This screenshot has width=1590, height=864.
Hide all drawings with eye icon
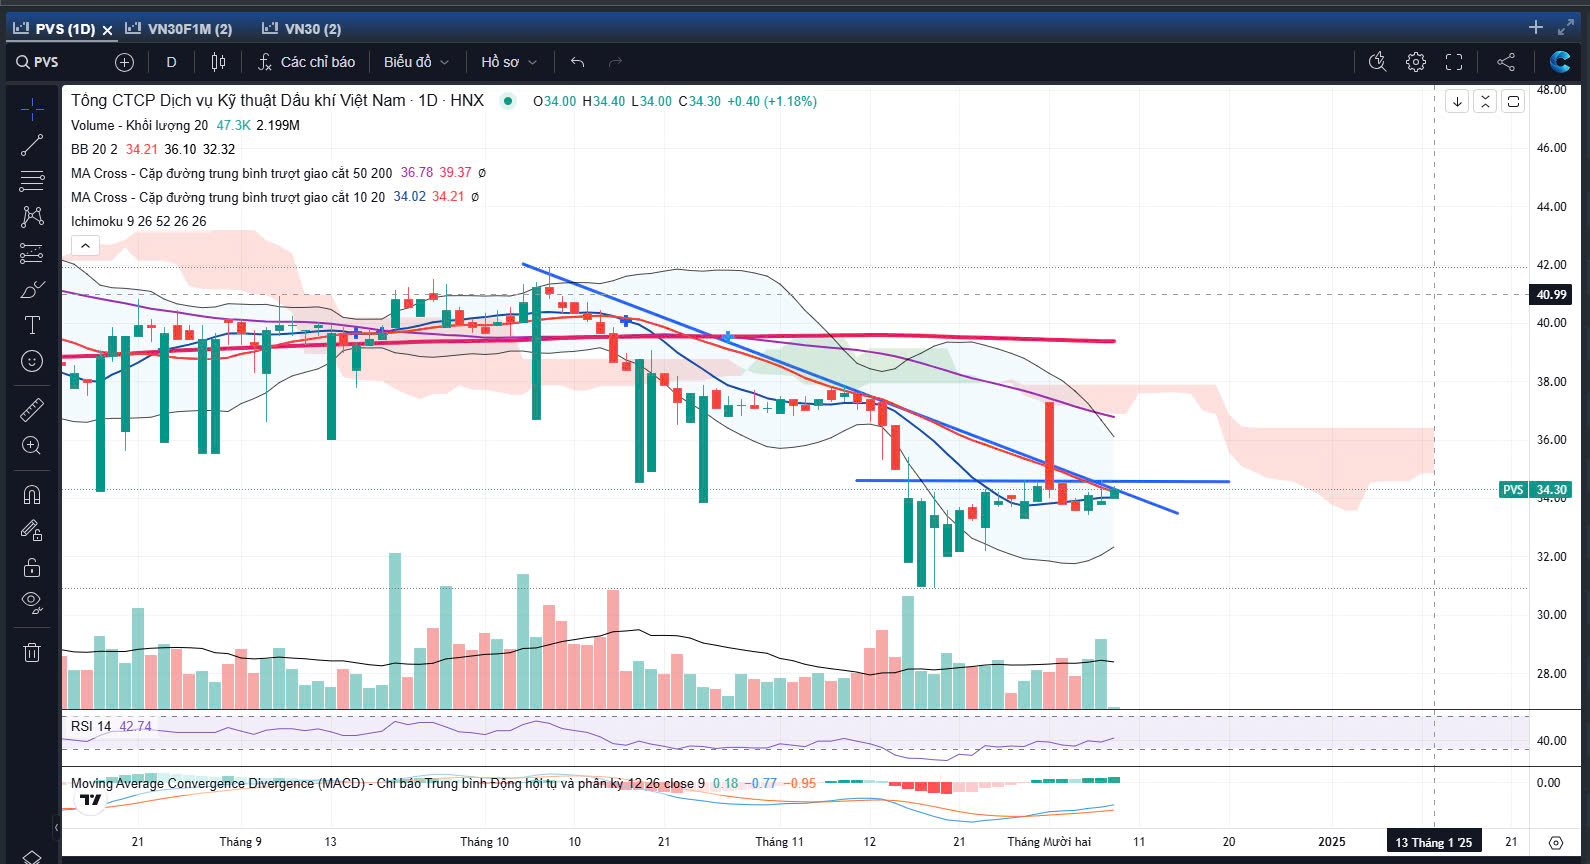[x=32, y=603]
